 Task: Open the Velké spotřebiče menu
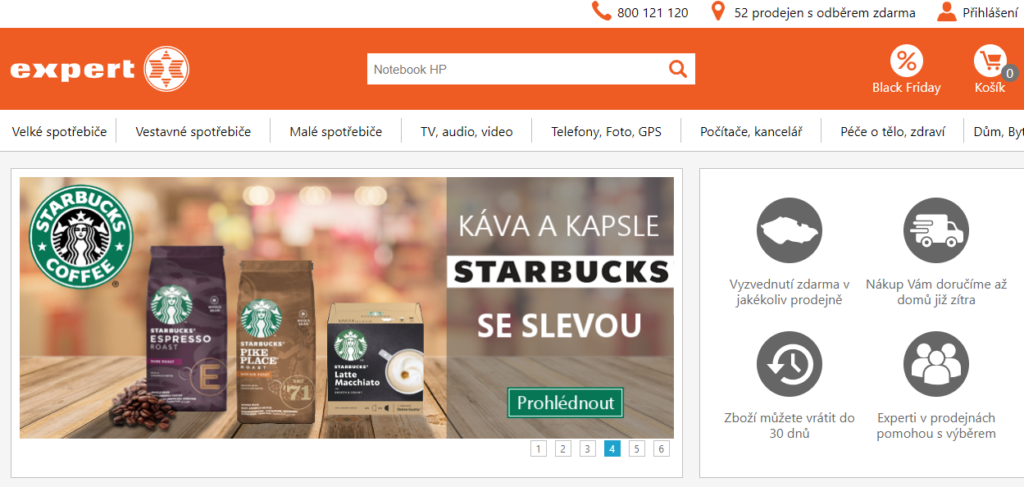tap(59, 131)
